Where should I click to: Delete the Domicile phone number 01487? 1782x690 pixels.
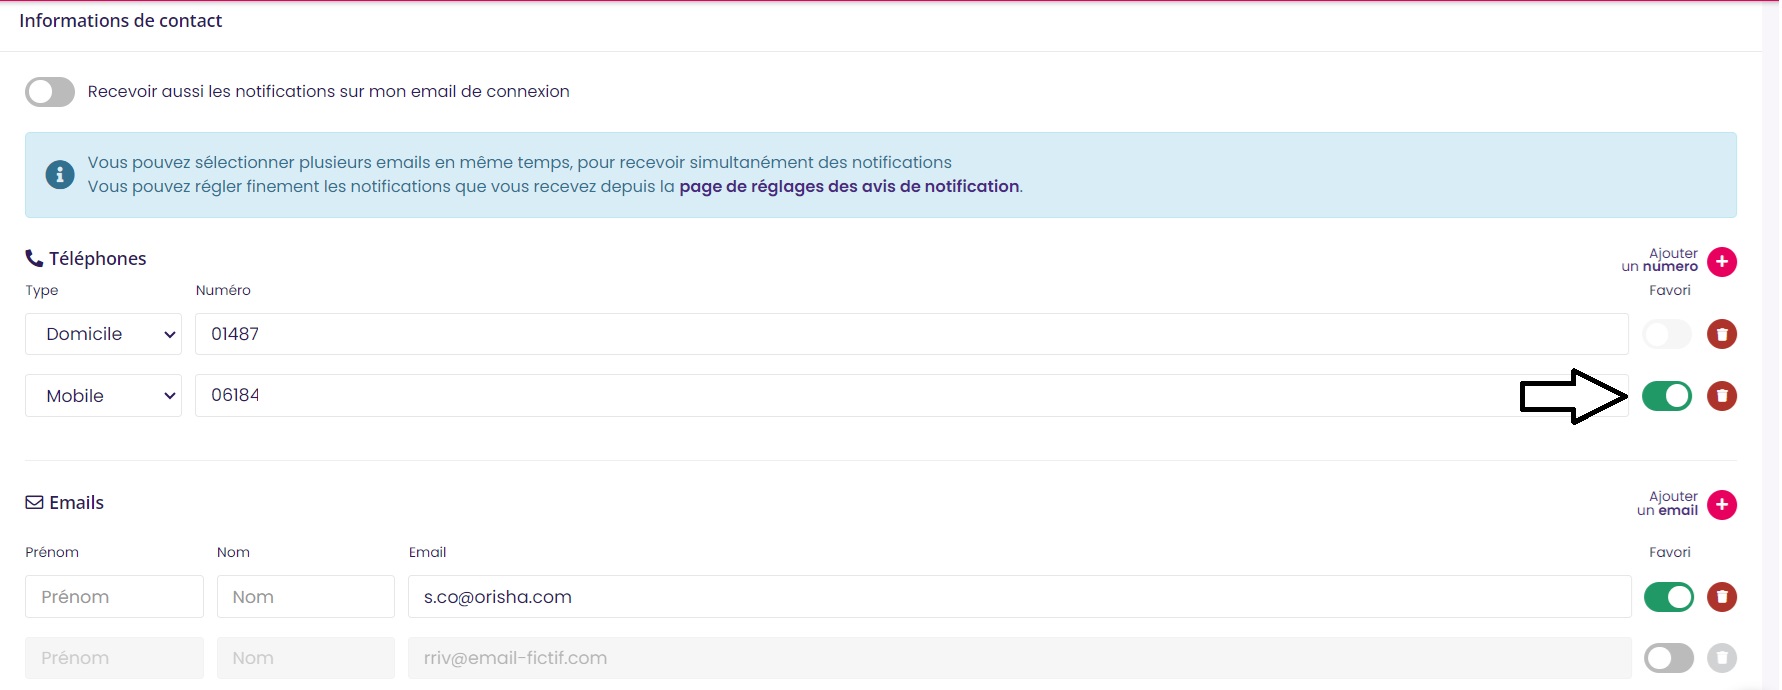1721,334
